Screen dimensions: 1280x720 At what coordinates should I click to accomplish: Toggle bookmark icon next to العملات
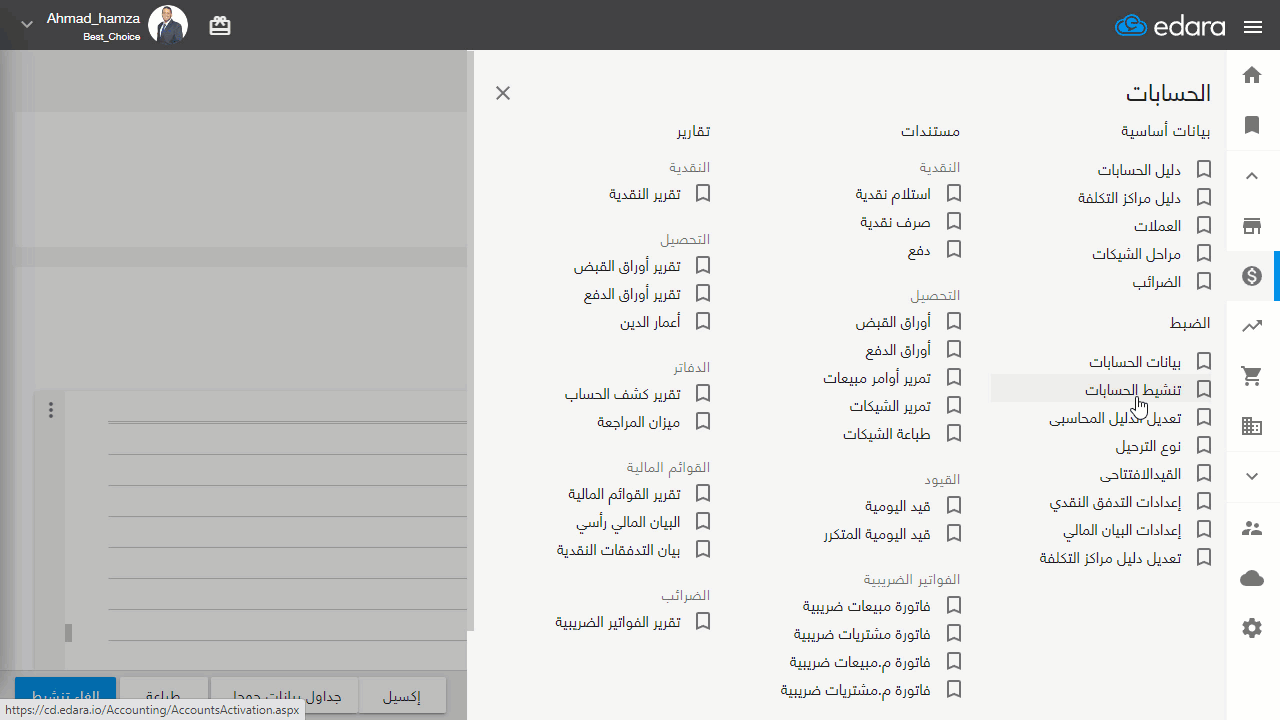[1204, 226]
